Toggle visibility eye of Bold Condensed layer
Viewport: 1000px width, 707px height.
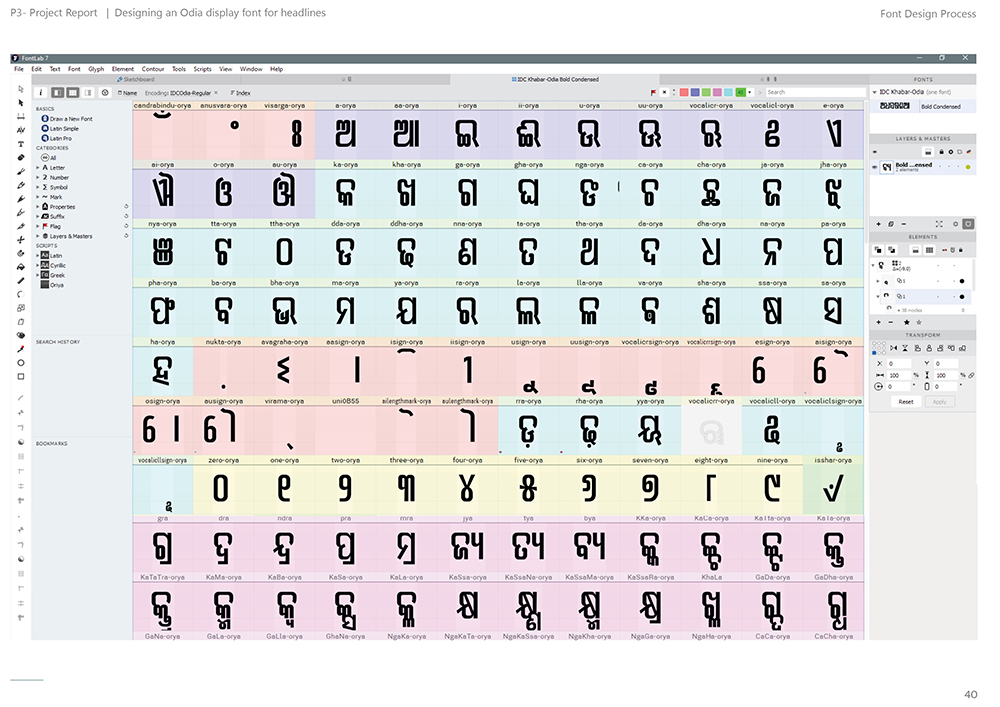coord(875,167)
